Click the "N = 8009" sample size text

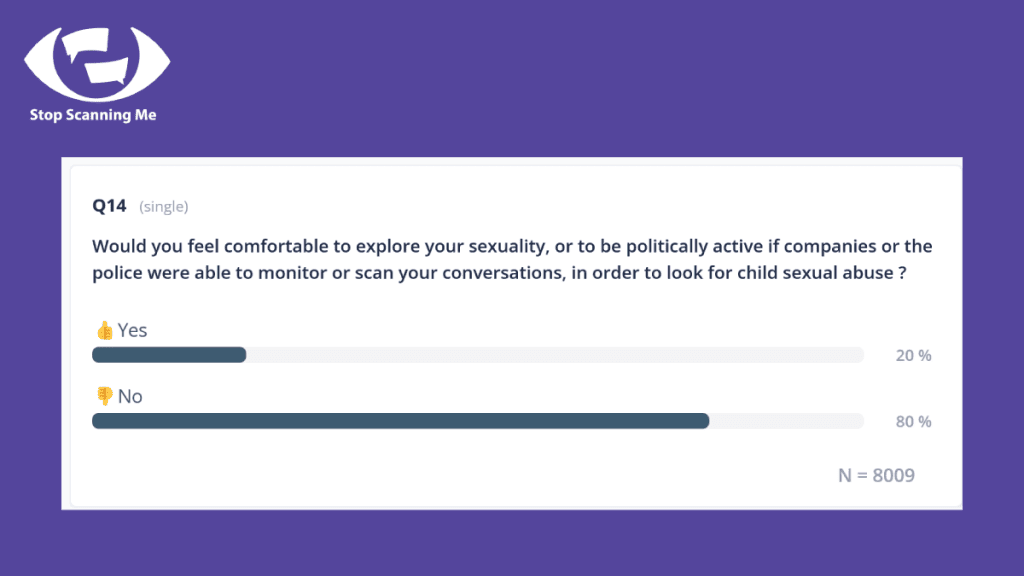coord(876,475)
